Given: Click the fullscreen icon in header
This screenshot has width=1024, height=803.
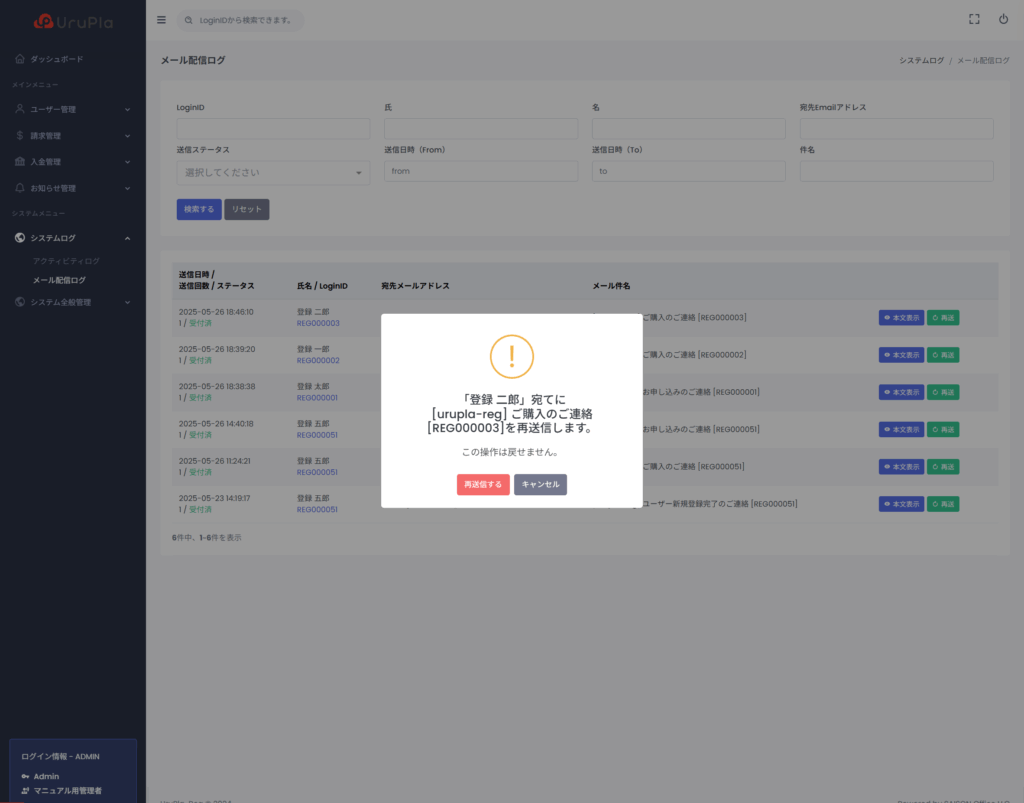Looking at the screenshot, I should tap(975, 19).
